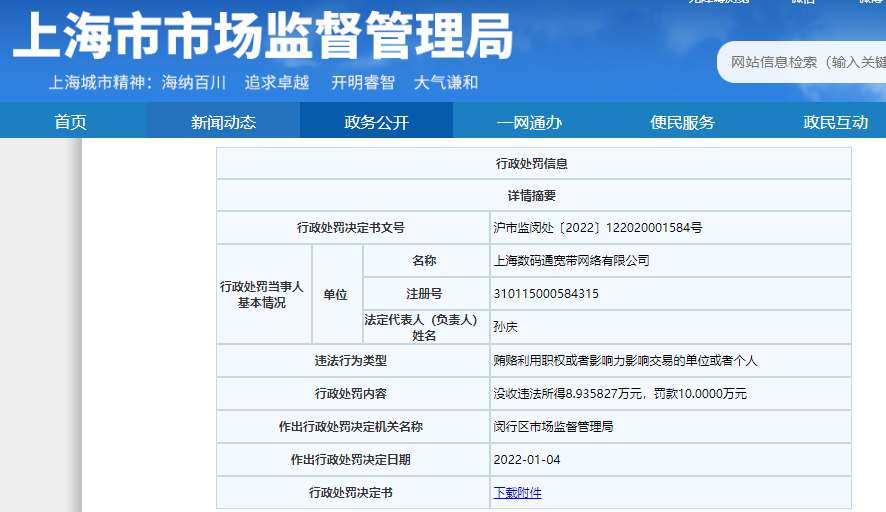
Task: Click the 行政处罚决定书 label cell
Action: pyautogui.click(x=353, y=493)
